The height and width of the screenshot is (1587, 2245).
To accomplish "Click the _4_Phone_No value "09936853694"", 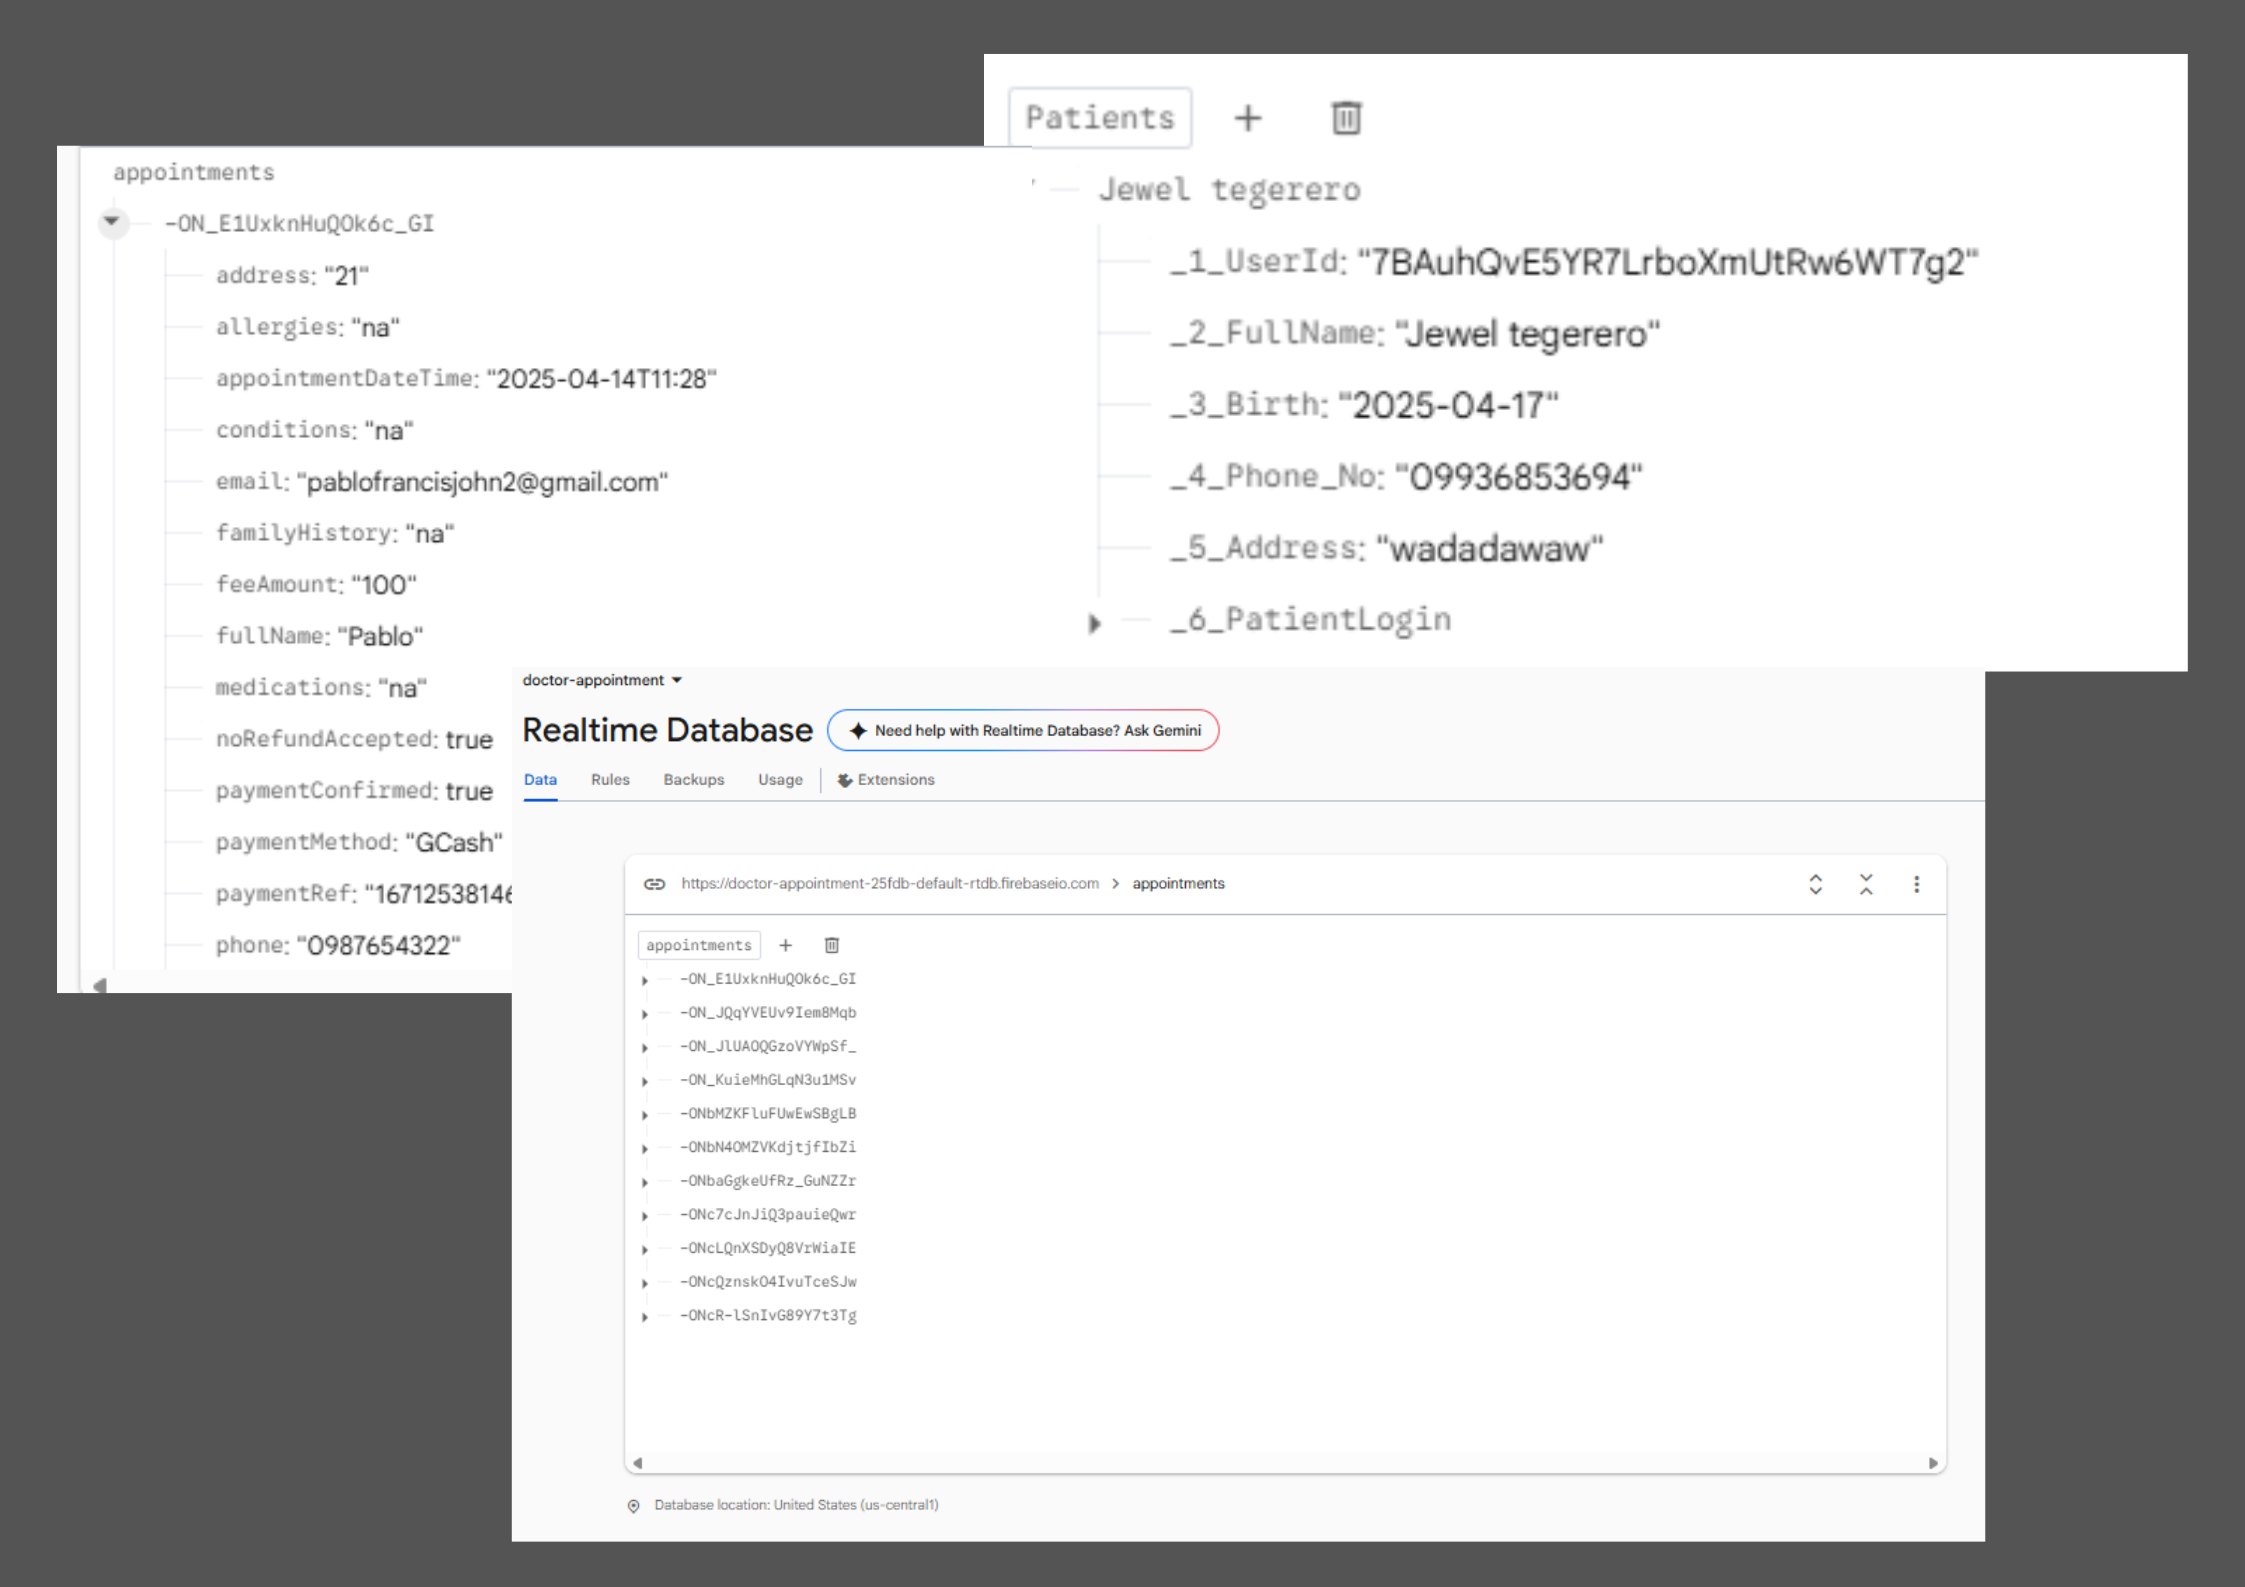I will click(1519, 477).
